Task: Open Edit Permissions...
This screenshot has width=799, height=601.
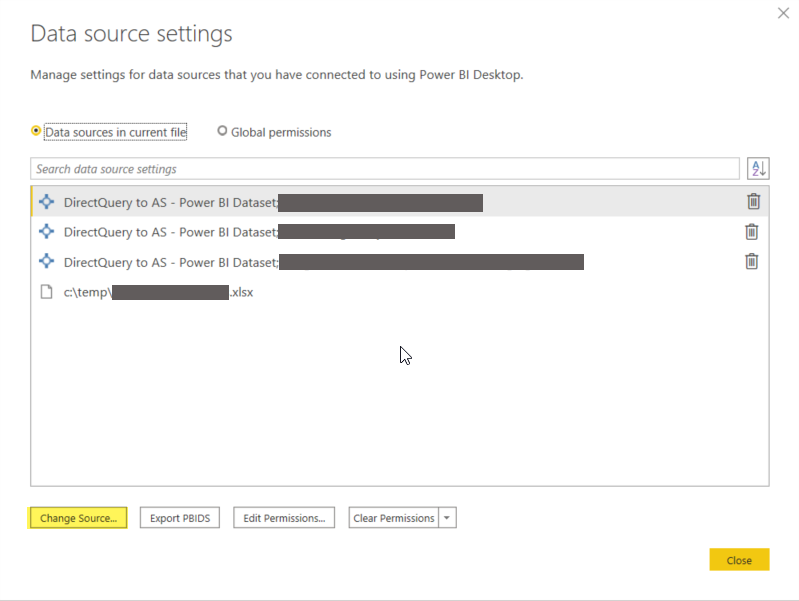Action: 284,518
